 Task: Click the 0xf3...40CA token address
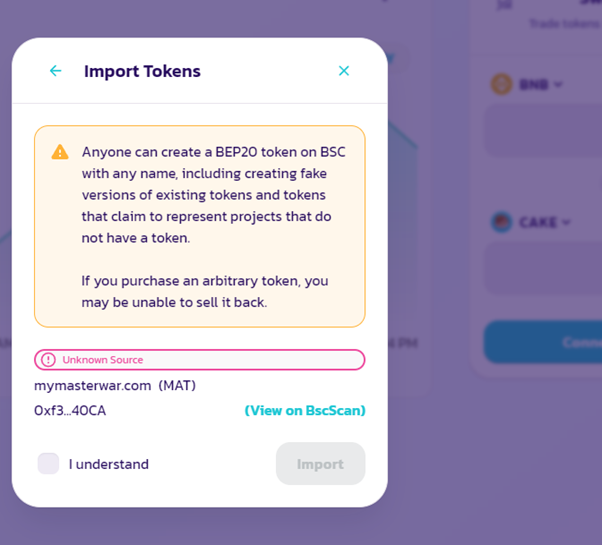coord(70,411)
